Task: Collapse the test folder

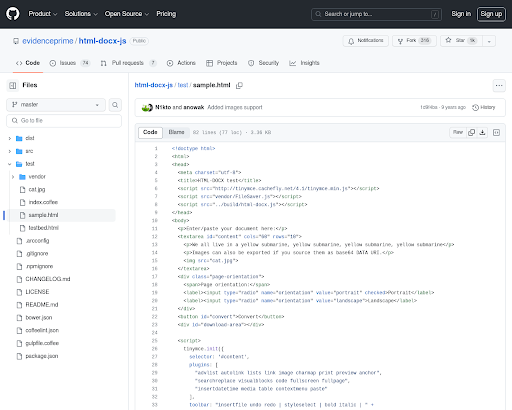Action: point(10,164)
